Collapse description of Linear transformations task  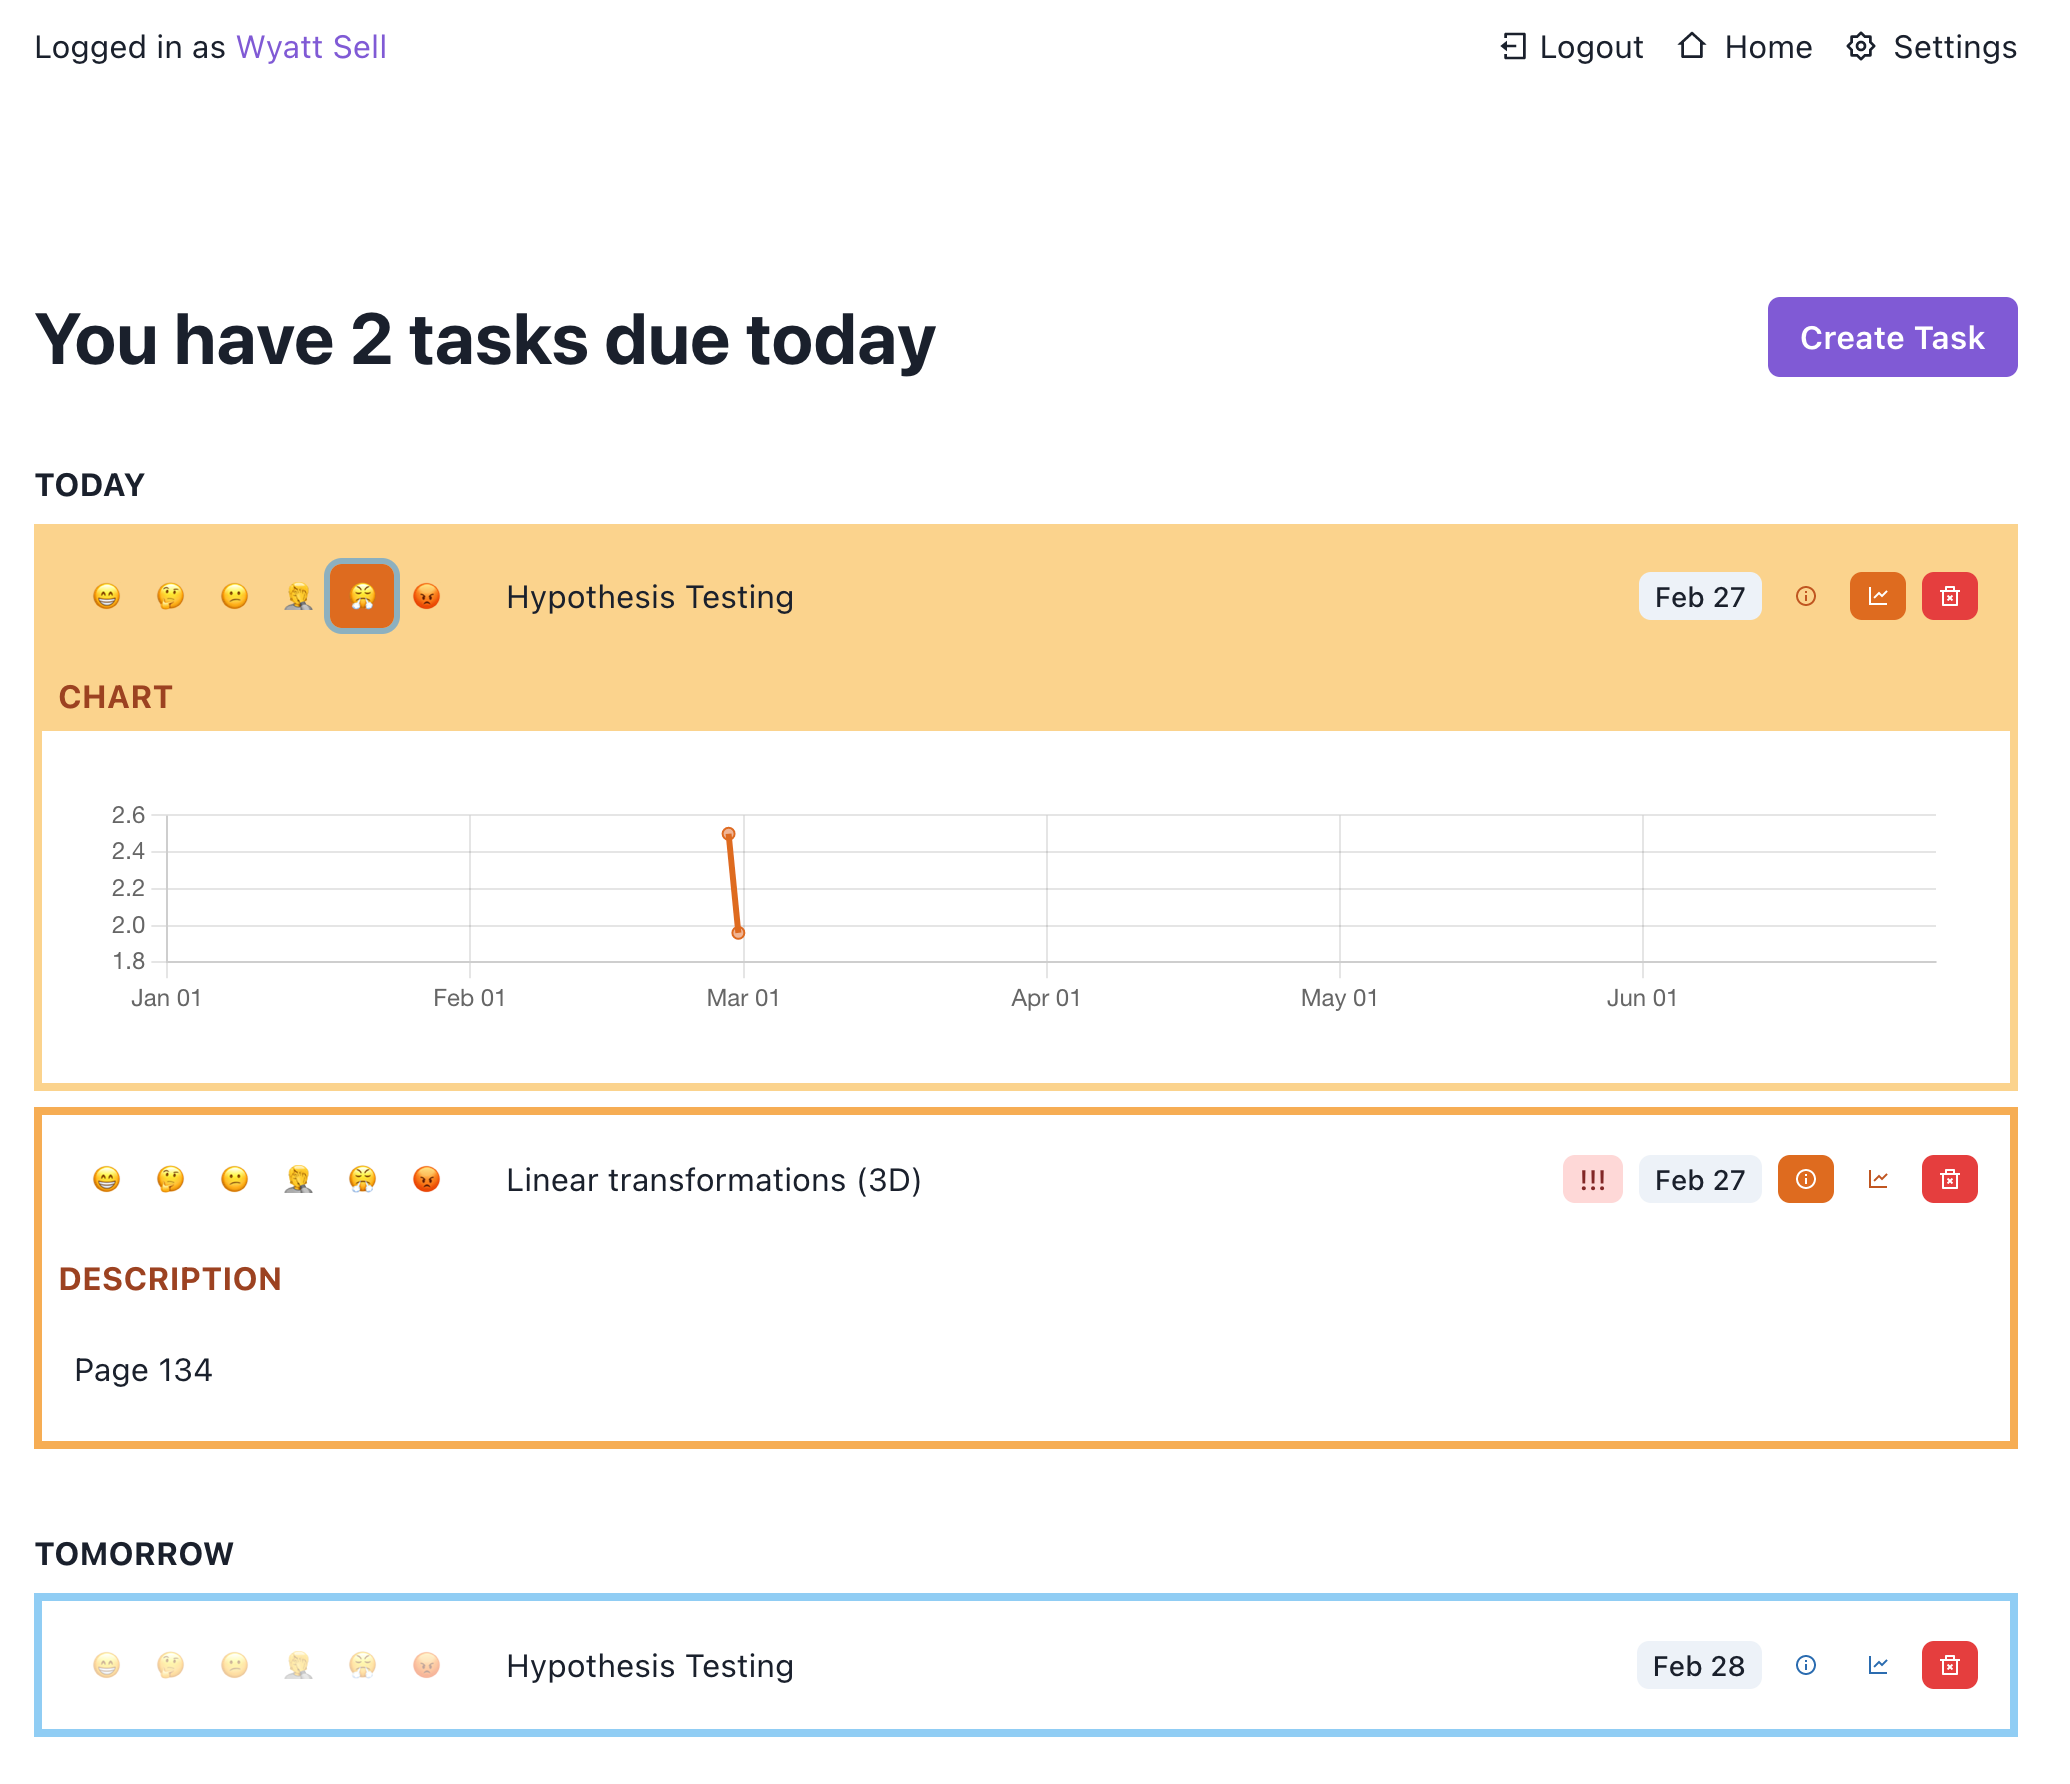1805,1180
